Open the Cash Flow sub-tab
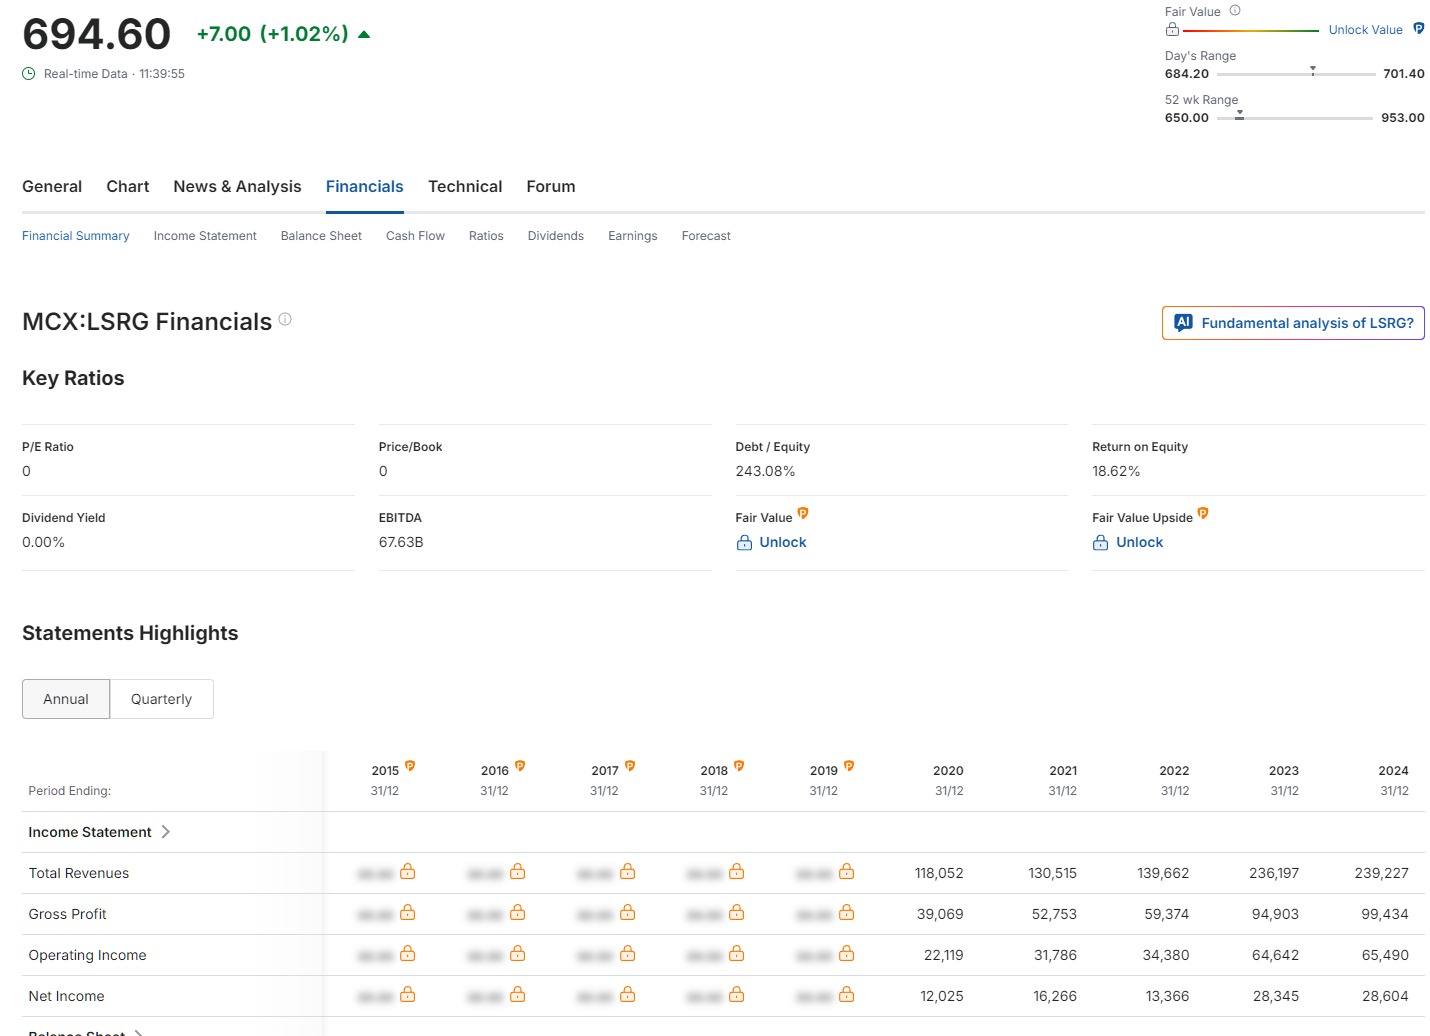The height and width of the screenshot is (1036, 1430). point(415,236)
